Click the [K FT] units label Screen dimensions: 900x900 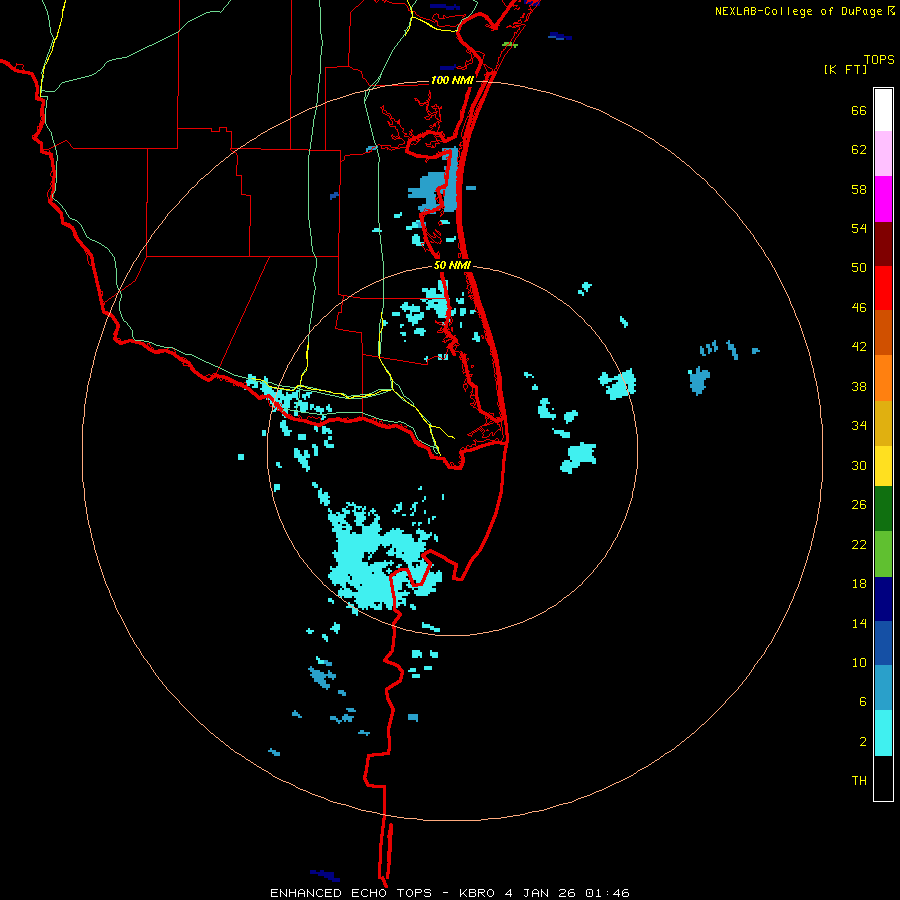pyautogui.click(x=845, y=70)
